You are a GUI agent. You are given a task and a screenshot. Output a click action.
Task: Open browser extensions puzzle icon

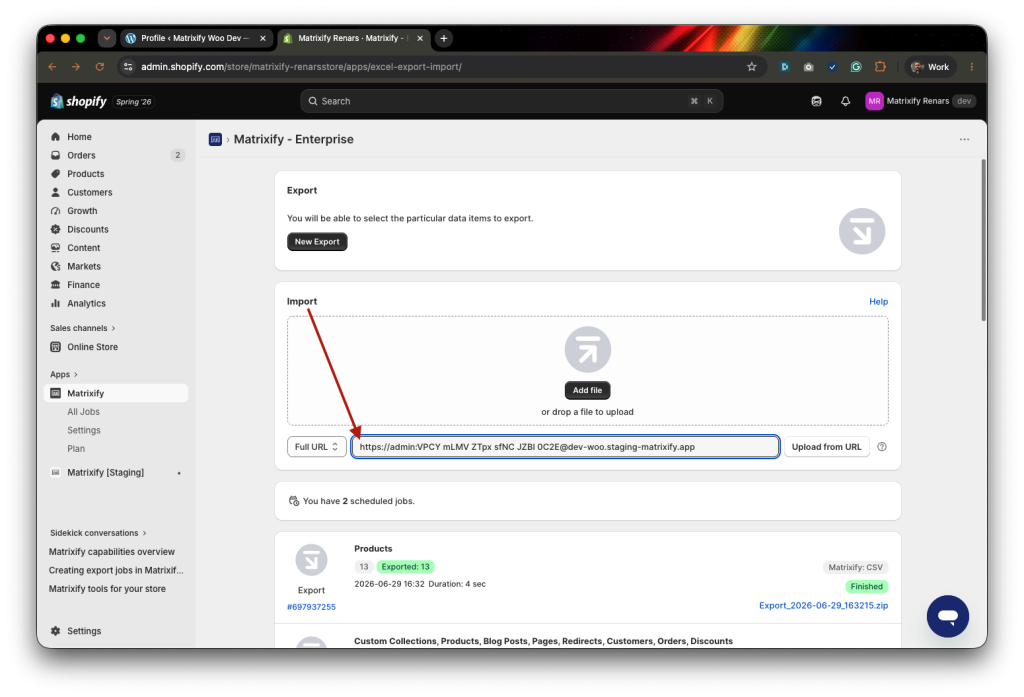(880, 67)
